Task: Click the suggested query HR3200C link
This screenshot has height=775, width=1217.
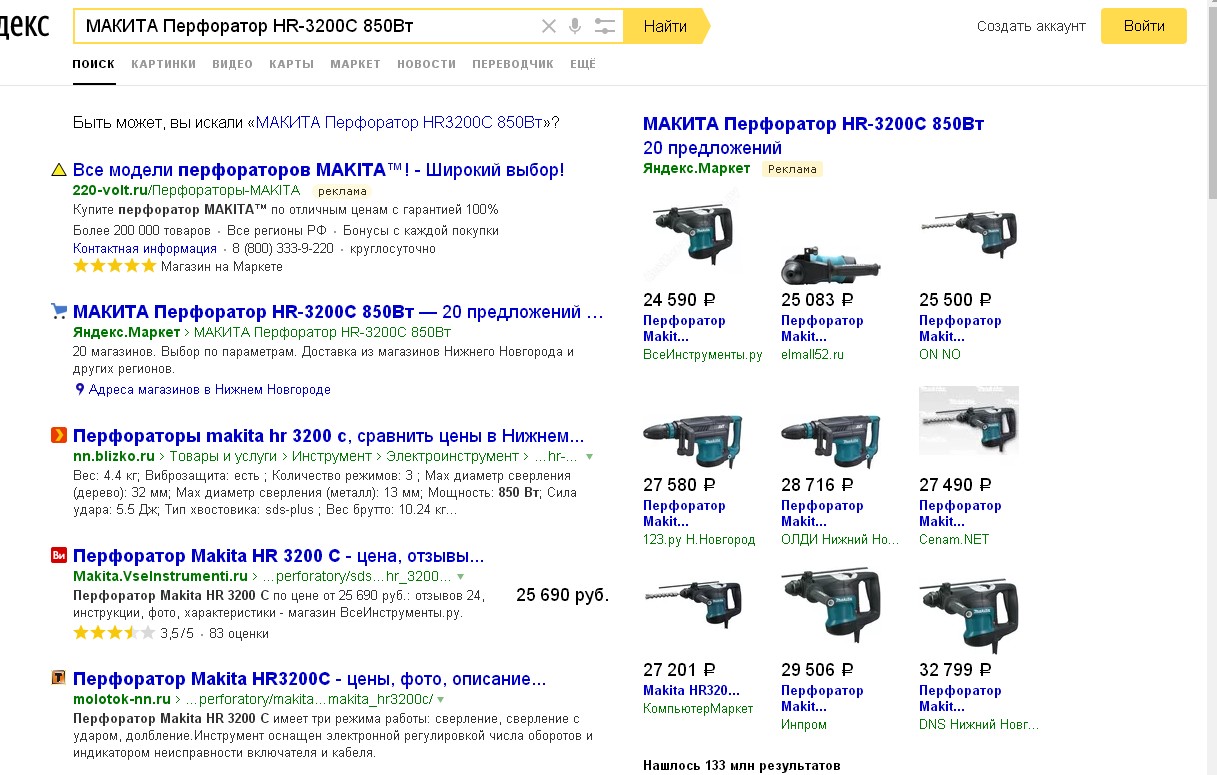Action: tap(401, 122)
